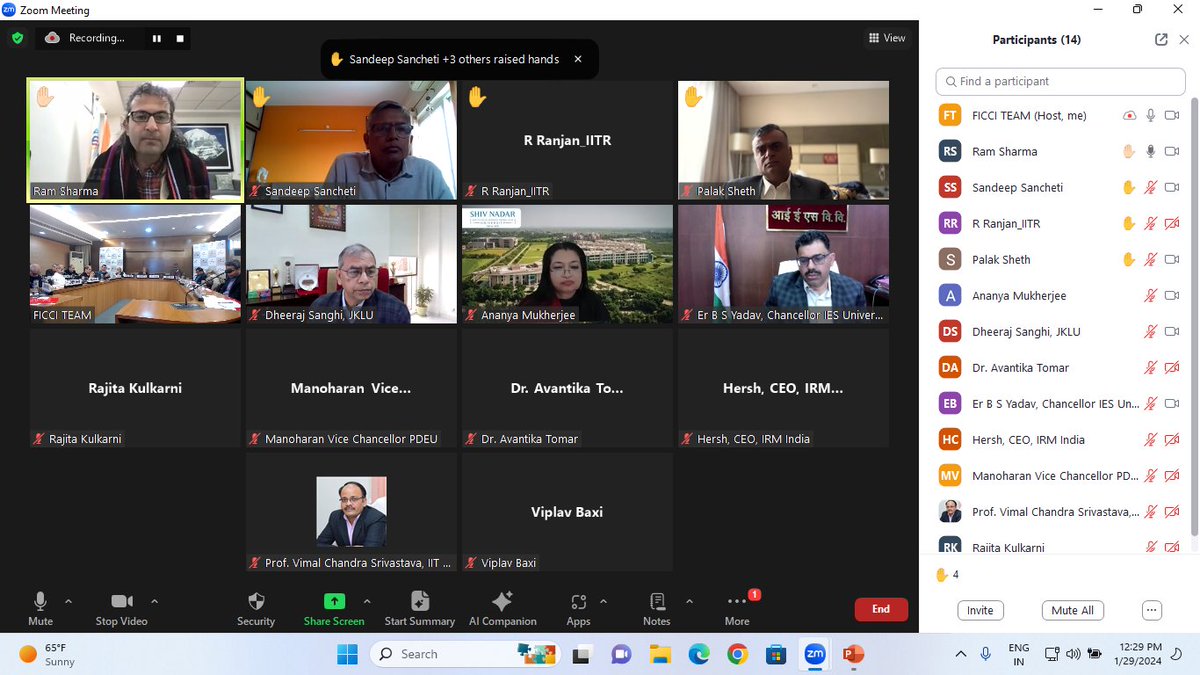
Task: Select Sandeep Sancheti's video tile
Action: coord(351,140)
